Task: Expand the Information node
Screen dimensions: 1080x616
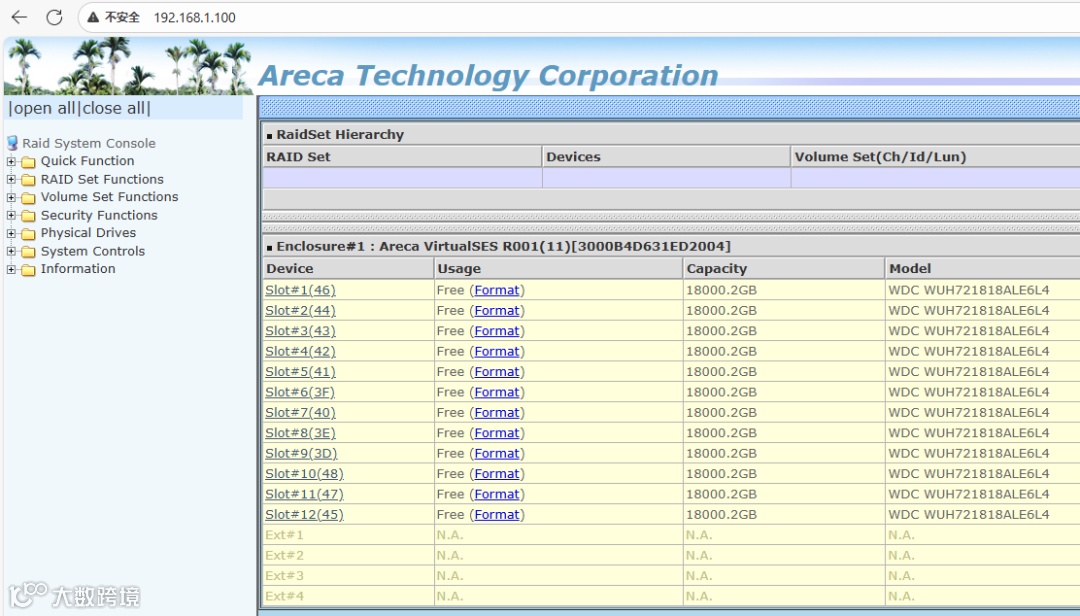Action: (x=11, y=269)
